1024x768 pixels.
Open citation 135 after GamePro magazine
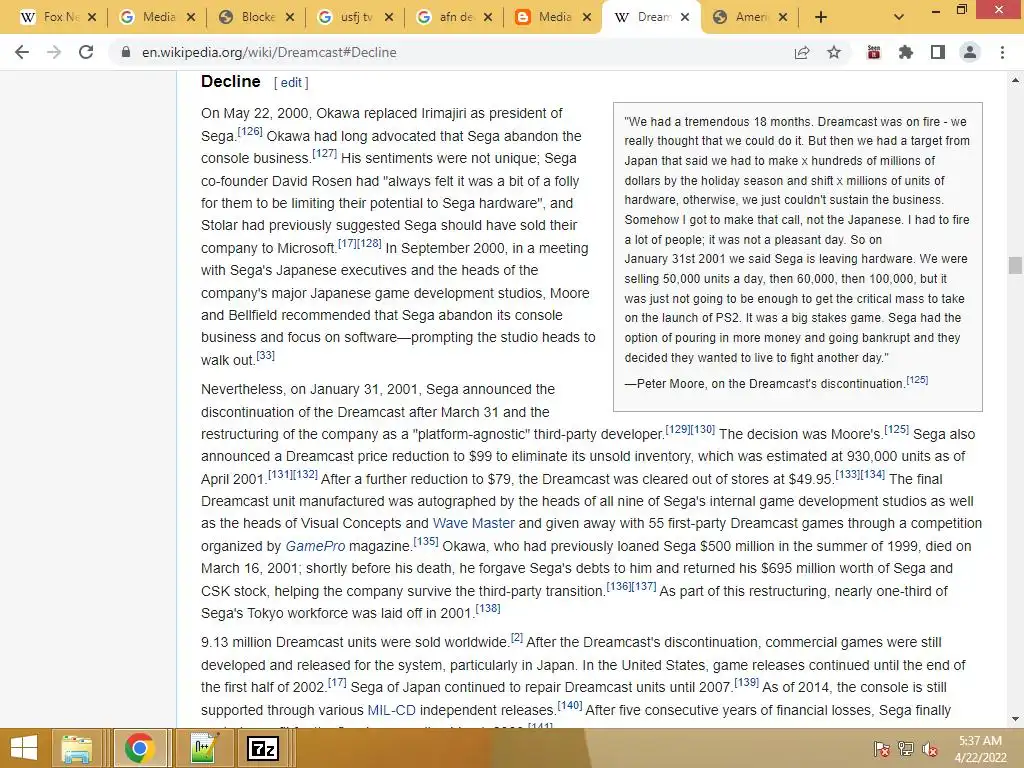pos(426,541)
